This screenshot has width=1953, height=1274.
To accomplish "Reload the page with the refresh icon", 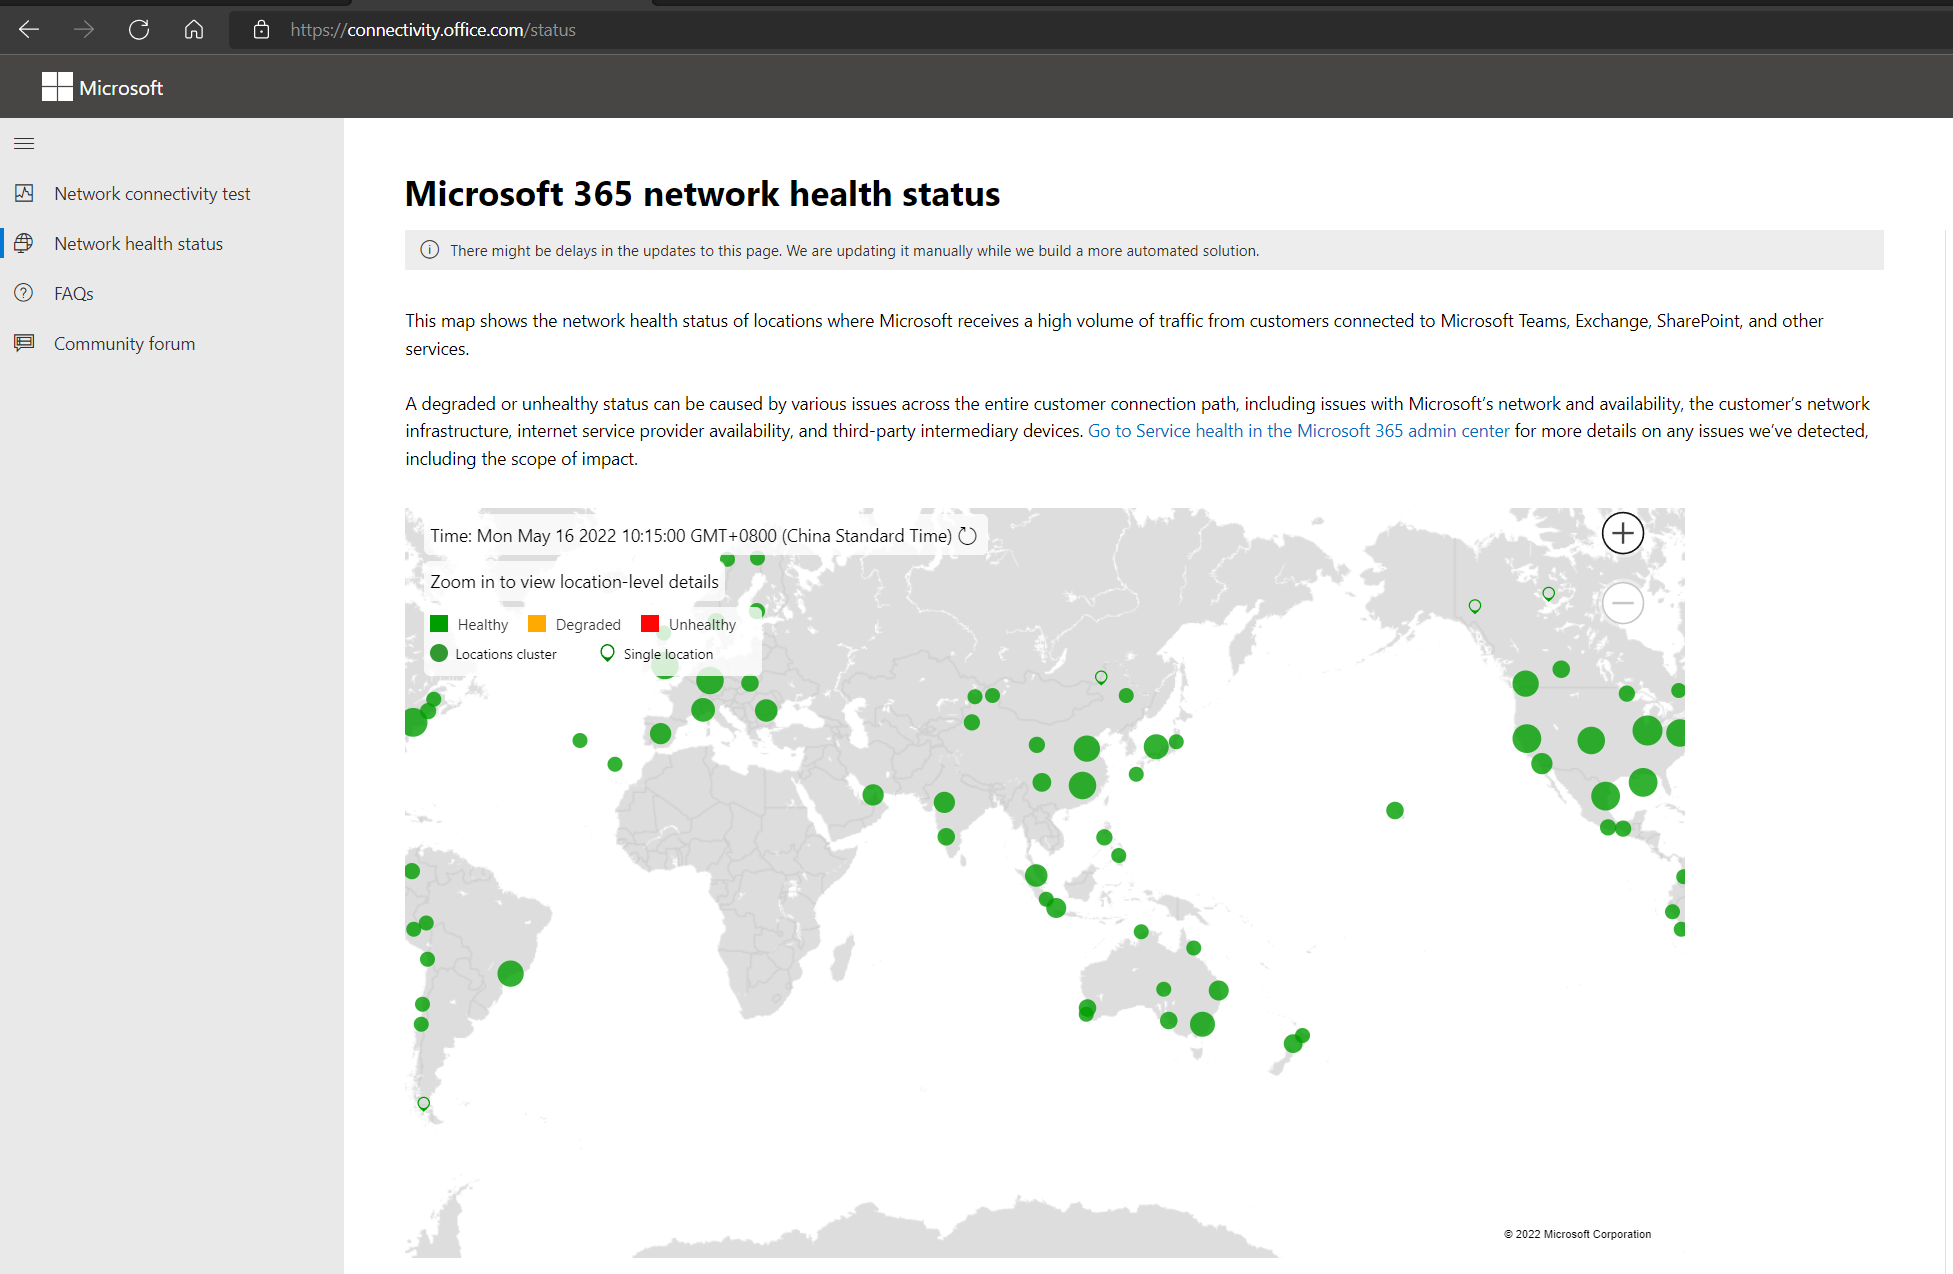I will [139, 29].
